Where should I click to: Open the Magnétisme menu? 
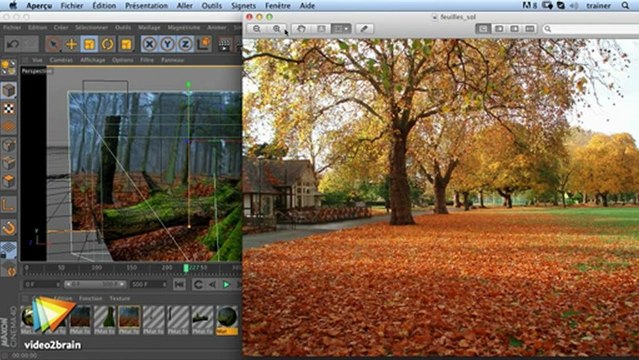(x=183, y=27)
